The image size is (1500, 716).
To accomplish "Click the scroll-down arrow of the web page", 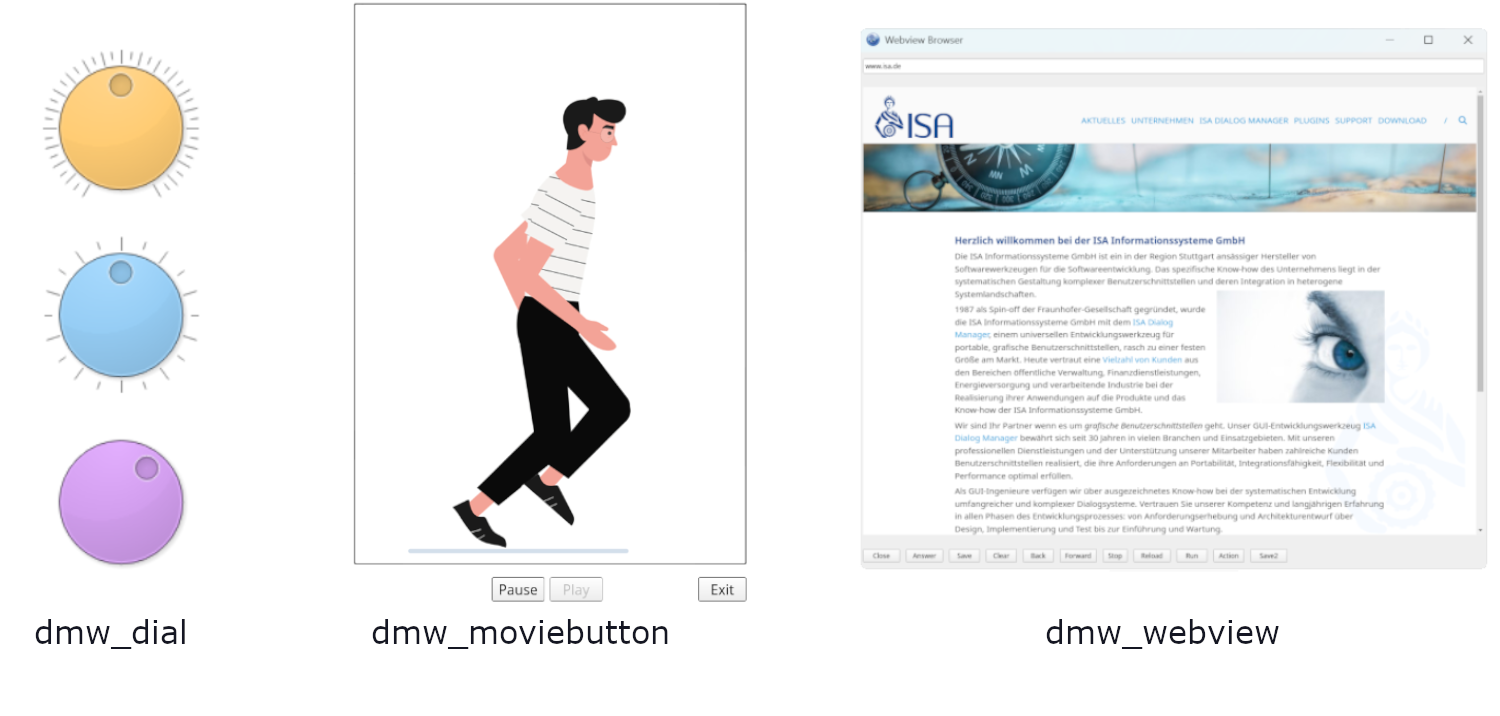I will click(1480, 529).
